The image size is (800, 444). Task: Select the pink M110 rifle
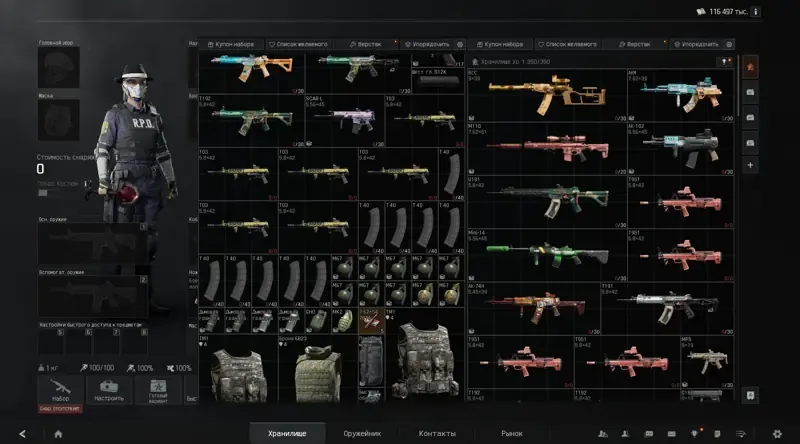coord(547,149)
